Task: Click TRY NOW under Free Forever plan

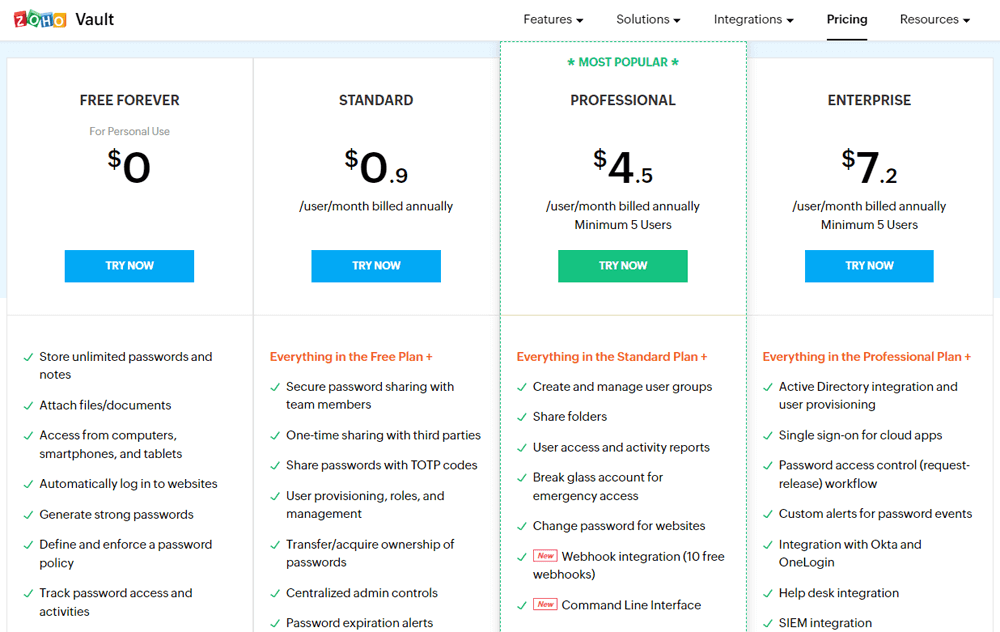Action: click(x=129, y=266)
